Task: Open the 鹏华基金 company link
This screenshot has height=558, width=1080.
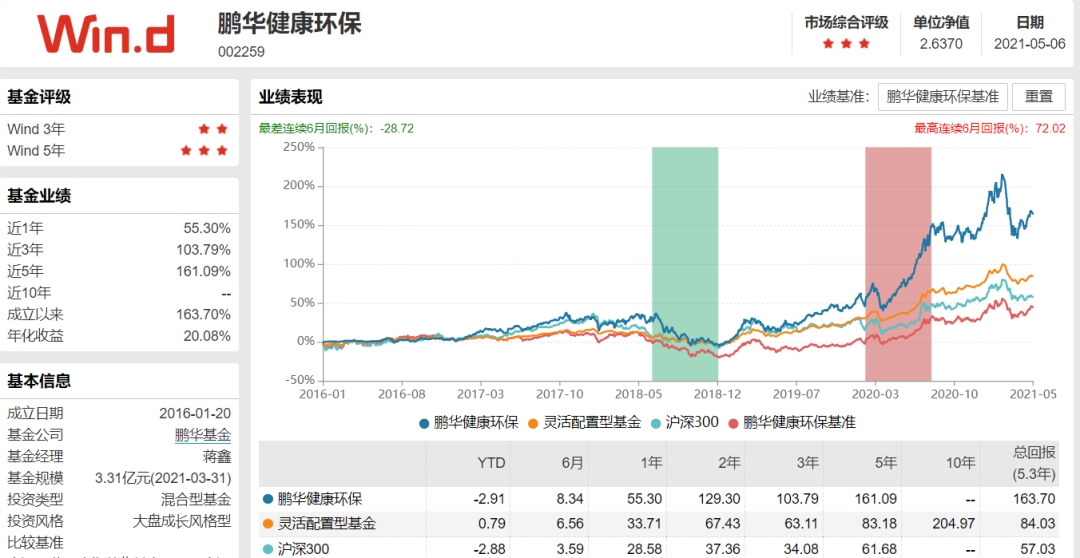Action: coord(202,435)
